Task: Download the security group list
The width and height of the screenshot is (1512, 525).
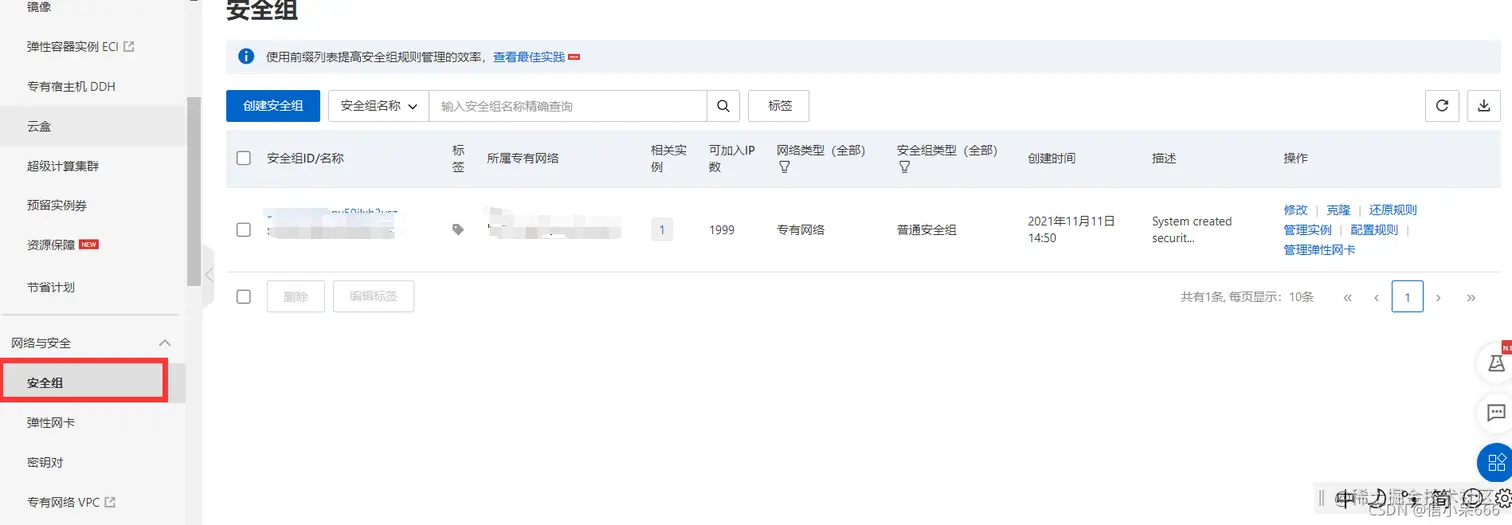Action: [1484, 106]
